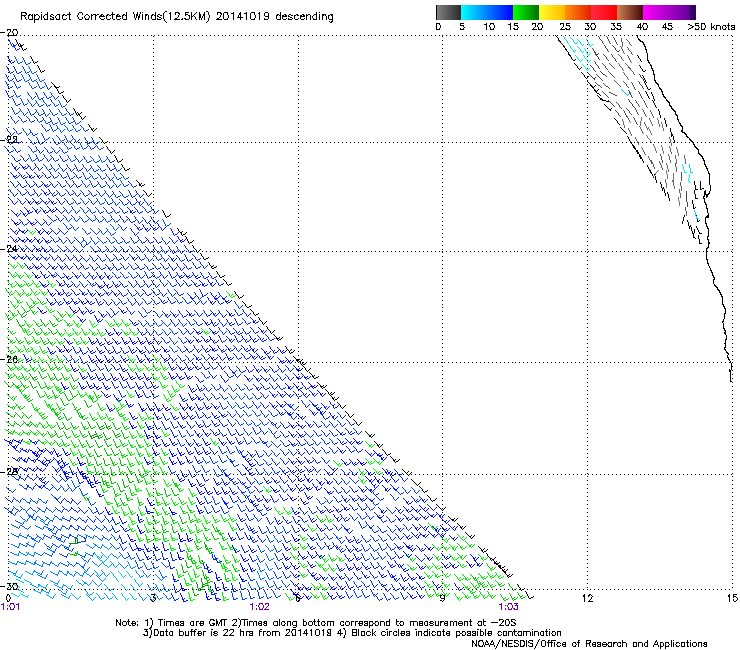
Task: Click the yellow 20-25 knots color band
Action: (x=552, y=12)
